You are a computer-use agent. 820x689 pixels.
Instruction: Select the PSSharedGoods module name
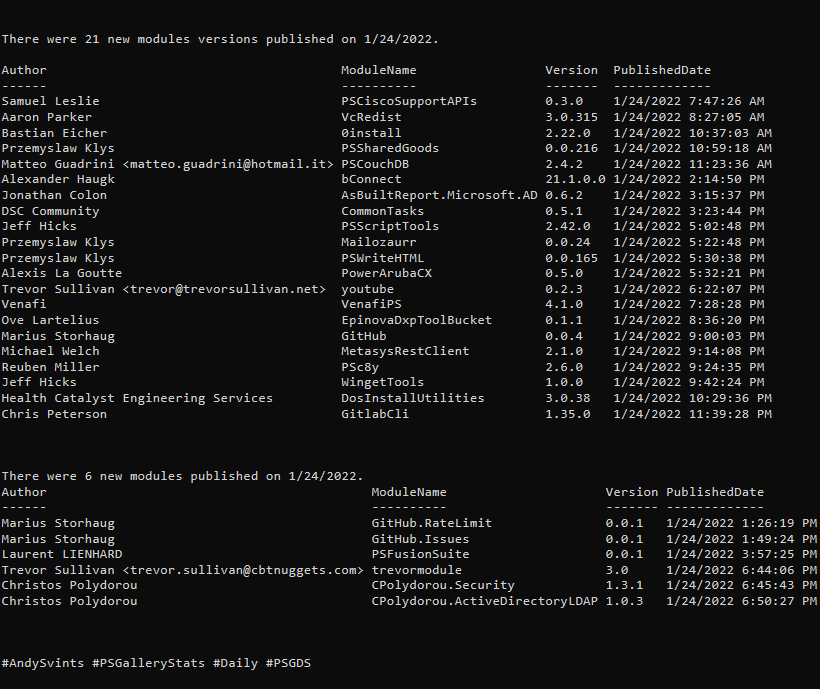coord(390,148)
